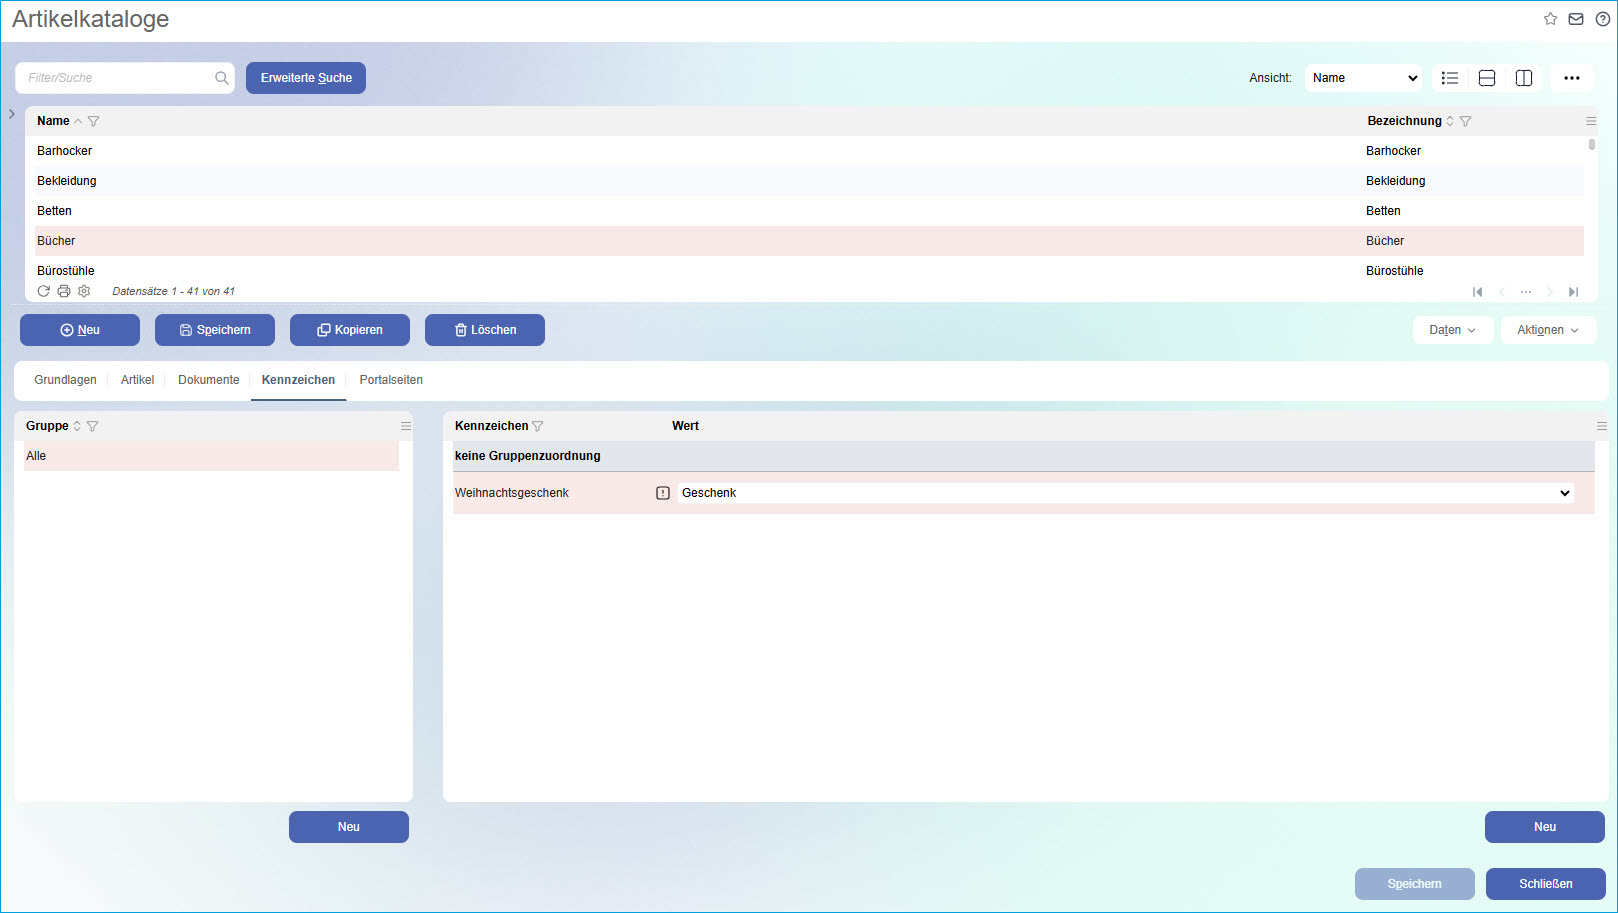1618x913 pixels.
Task: Click the info icon beside Weihnachtsgeschenk
Action: 663,493
